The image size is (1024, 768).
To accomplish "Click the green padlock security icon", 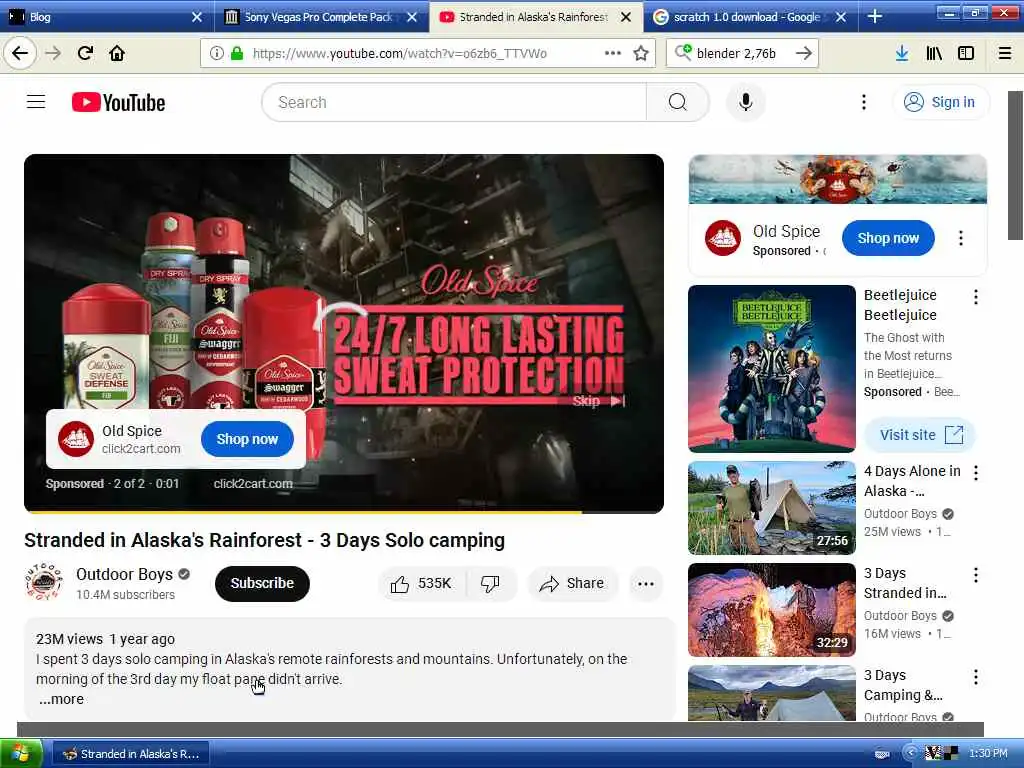I will (237, 54).
